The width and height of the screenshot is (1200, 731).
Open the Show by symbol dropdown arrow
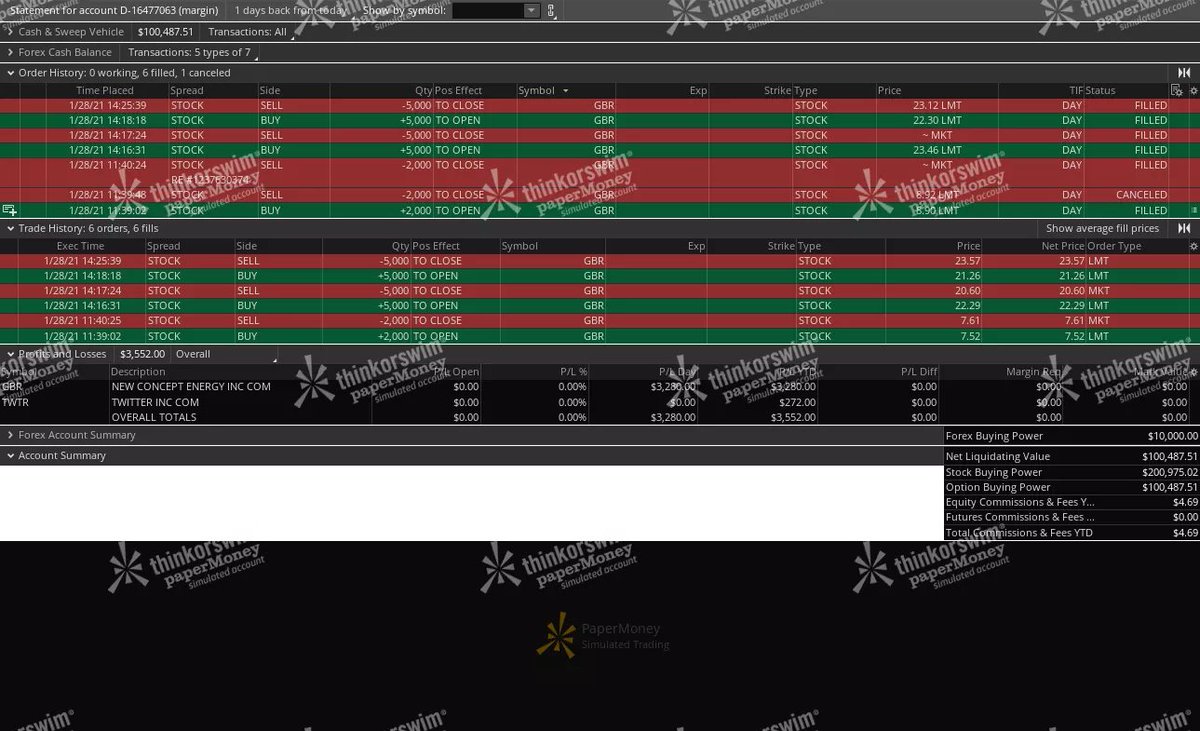click(x=531, y=11)
